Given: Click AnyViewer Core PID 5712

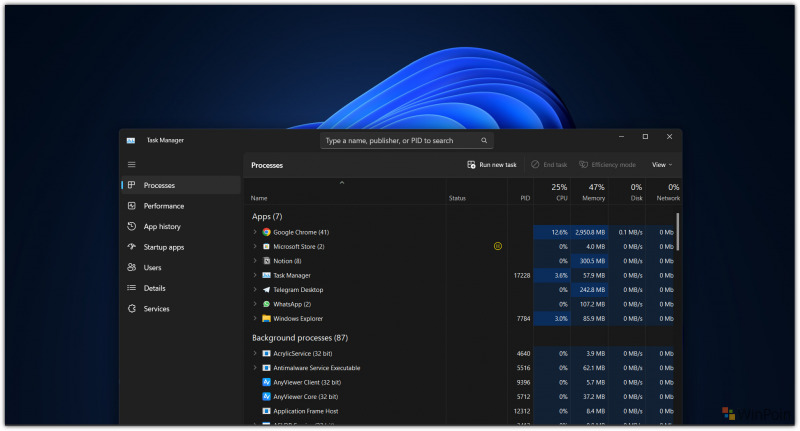Looking at the screenshot, I should point(523,396).
